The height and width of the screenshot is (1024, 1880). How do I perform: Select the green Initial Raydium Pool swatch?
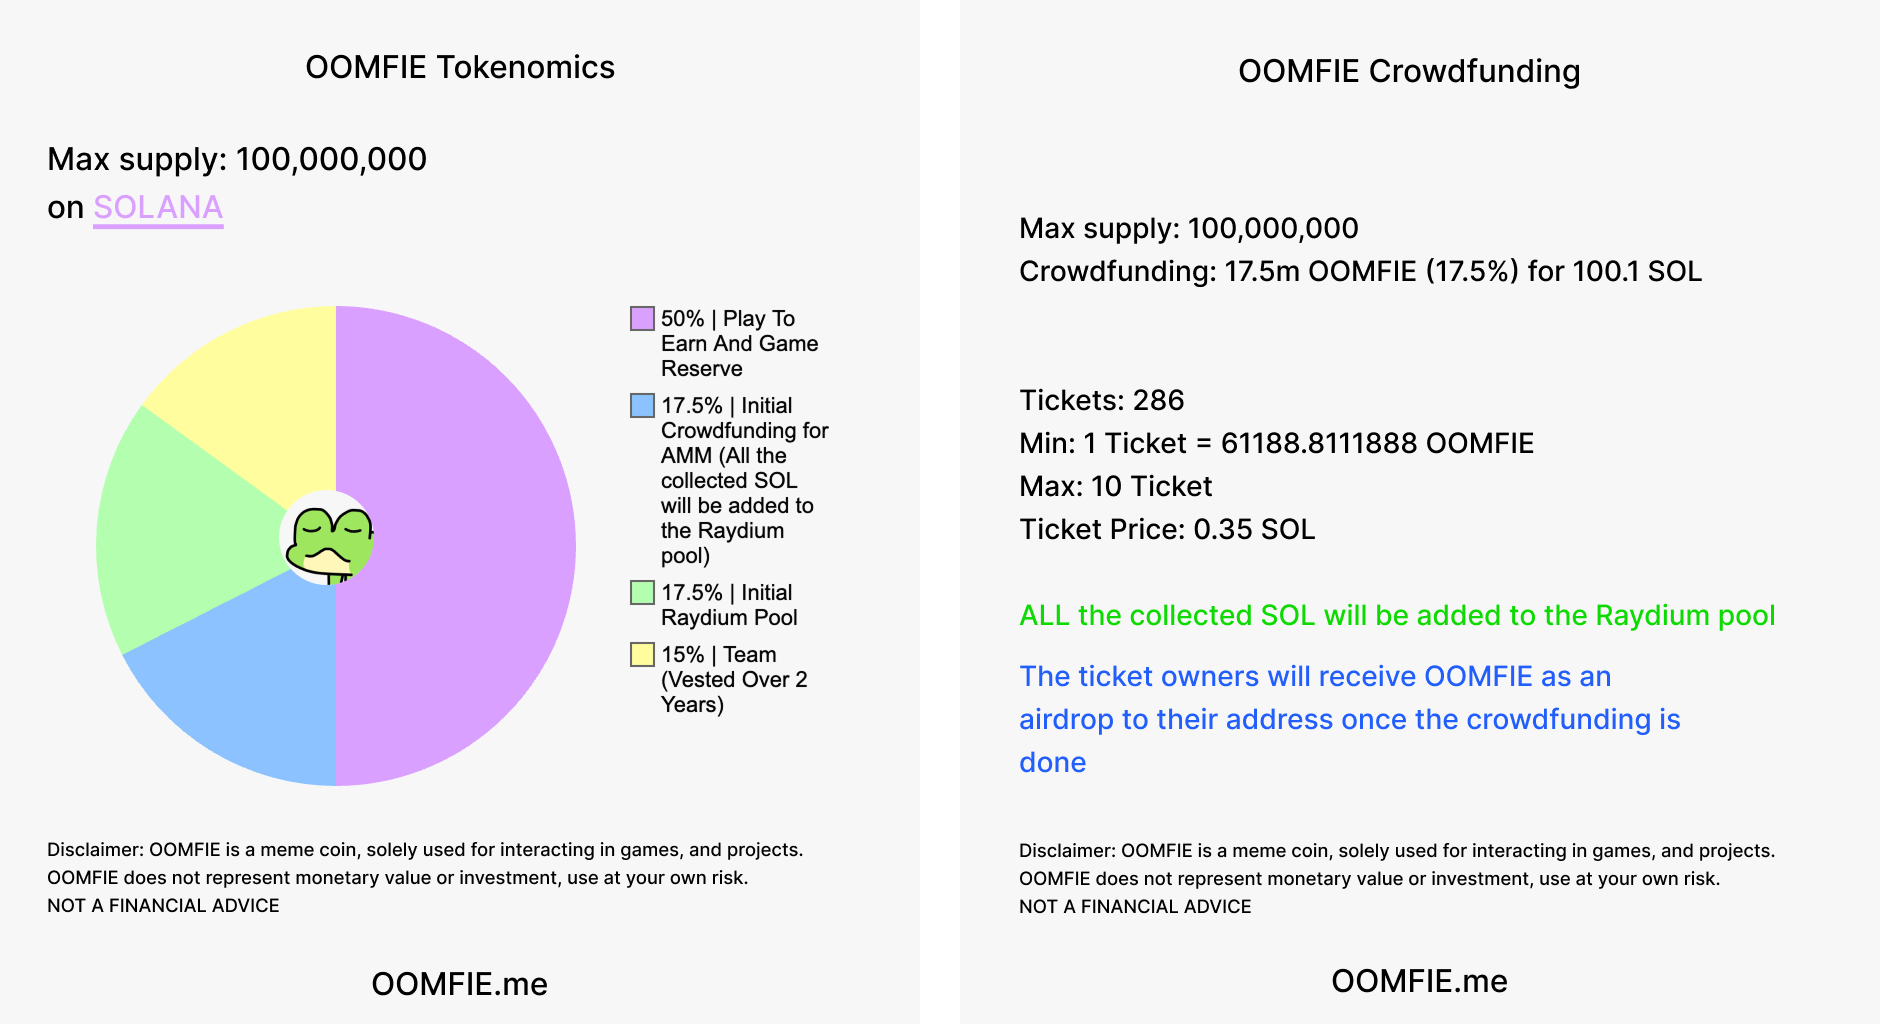pyautogui.click(x=642, y=593)
